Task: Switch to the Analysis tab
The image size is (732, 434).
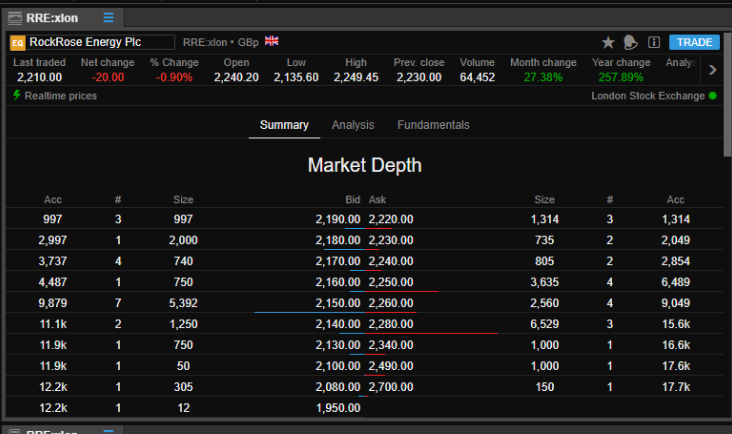Action: (x=353, y=125)
